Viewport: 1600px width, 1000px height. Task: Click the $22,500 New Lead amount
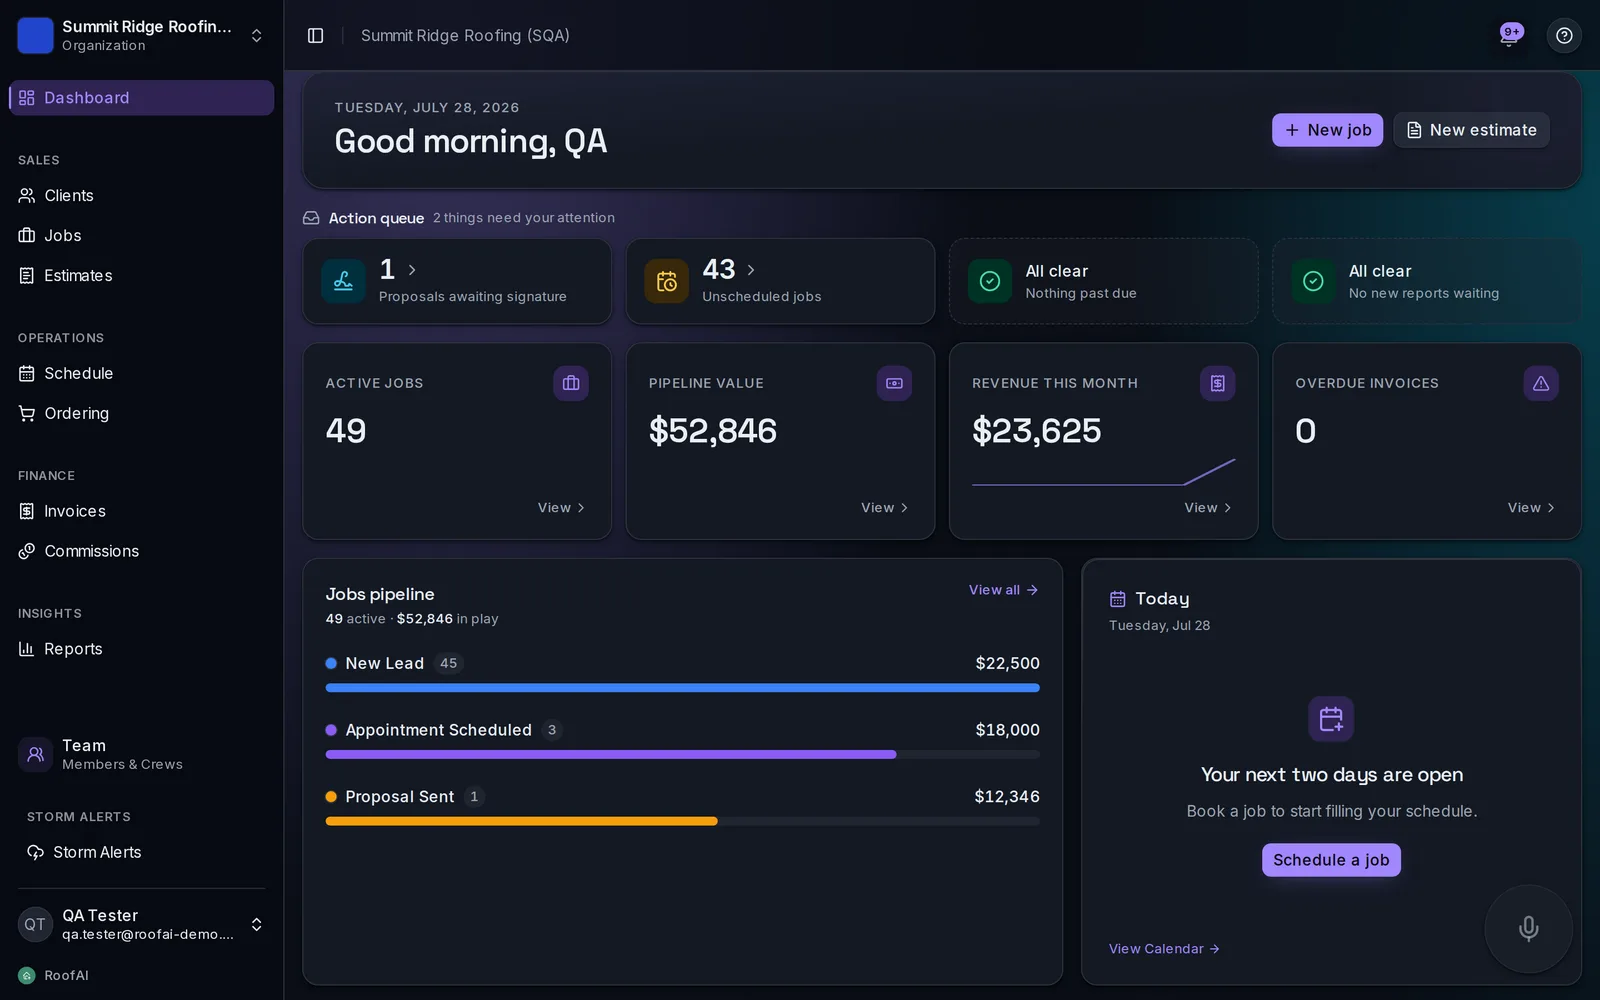tap(1007, 663)
